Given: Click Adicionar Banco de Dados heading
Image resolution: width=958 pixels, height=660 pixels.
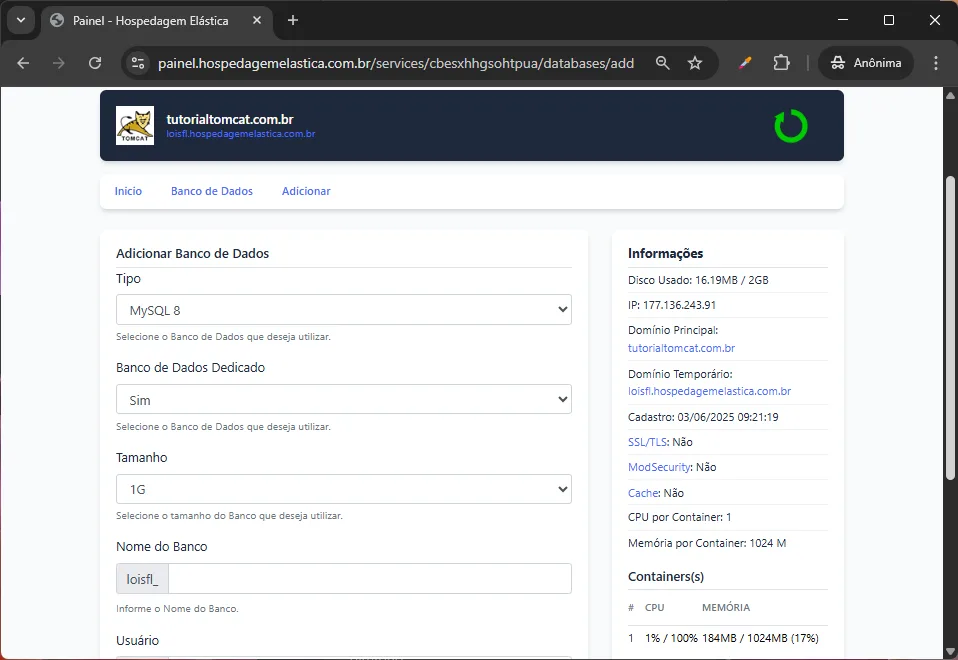Looking at the screenshot, I should point(192,254).
